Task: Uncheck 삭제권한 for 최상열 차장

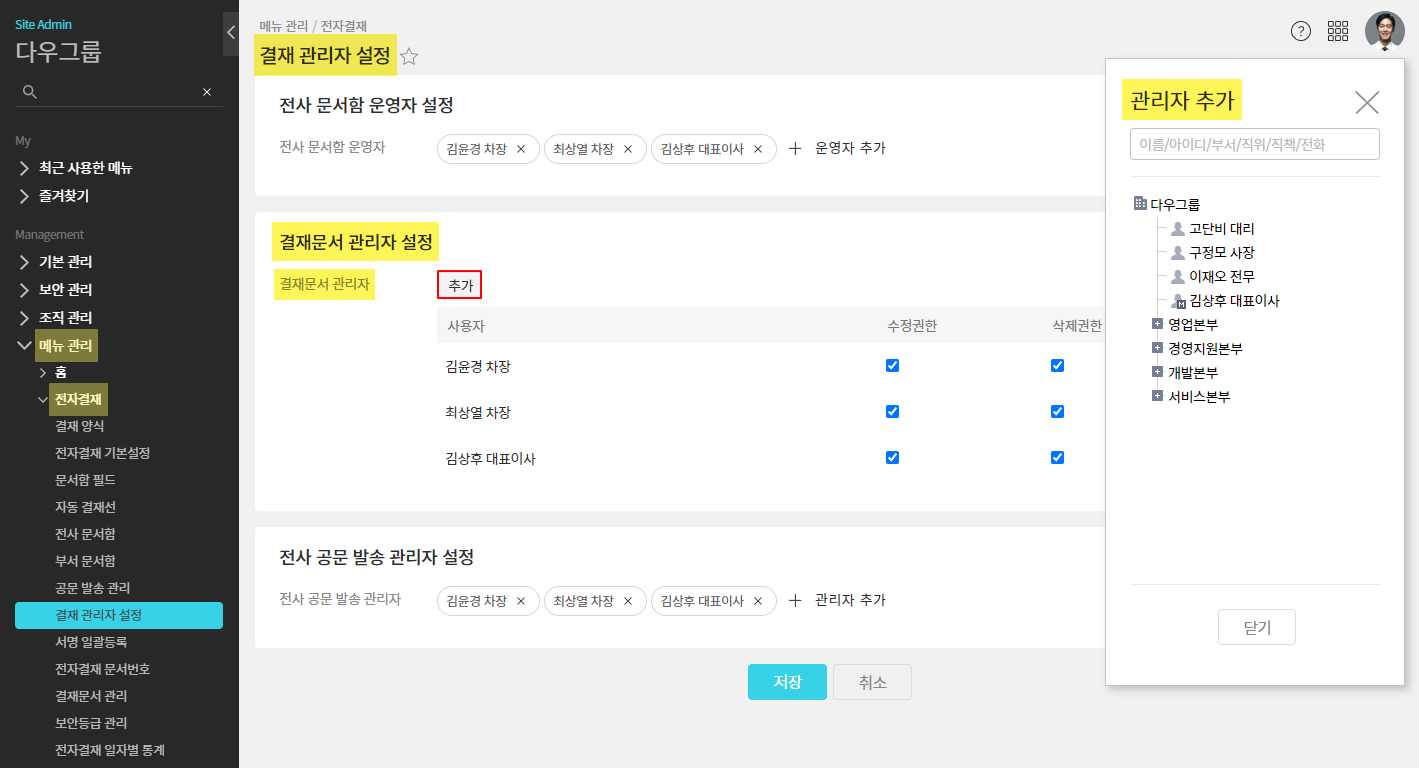Action: coord(1057,412)
